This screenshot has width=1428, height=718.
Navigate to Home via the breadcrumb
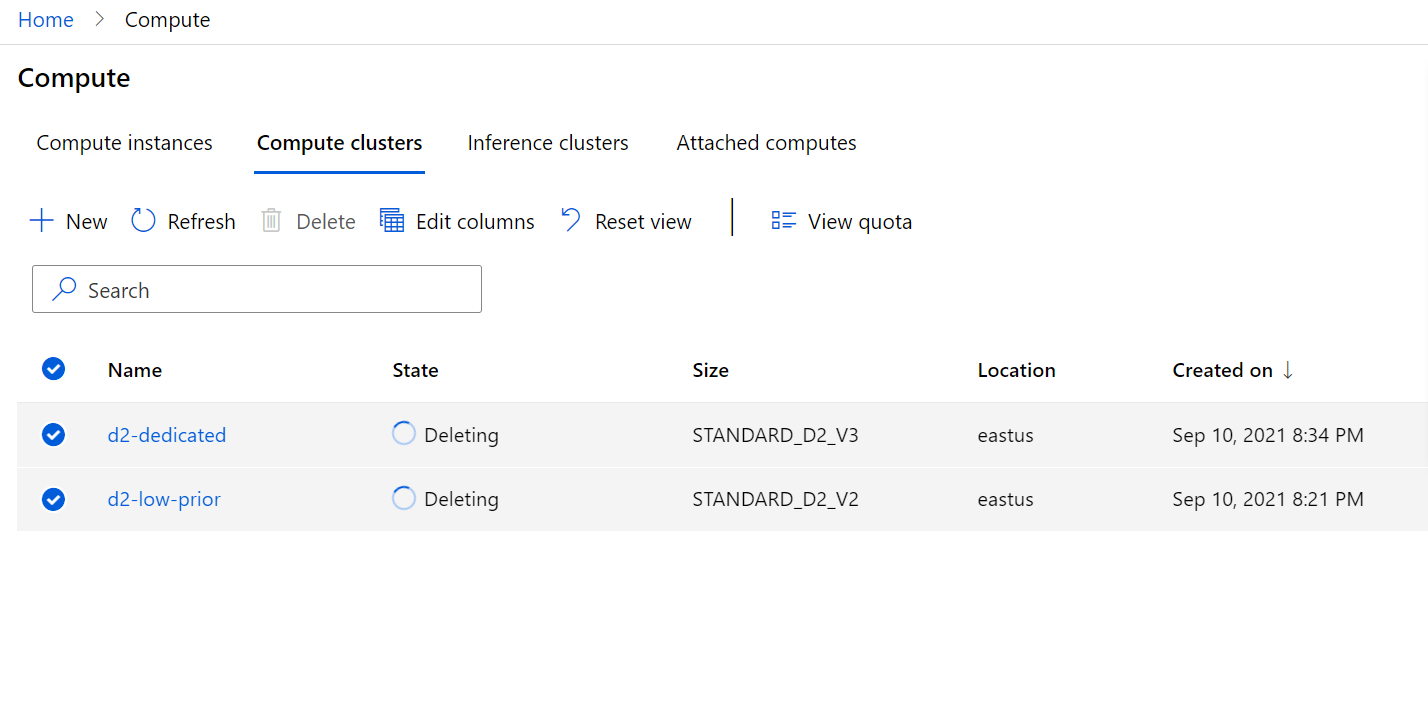(45, 19)
